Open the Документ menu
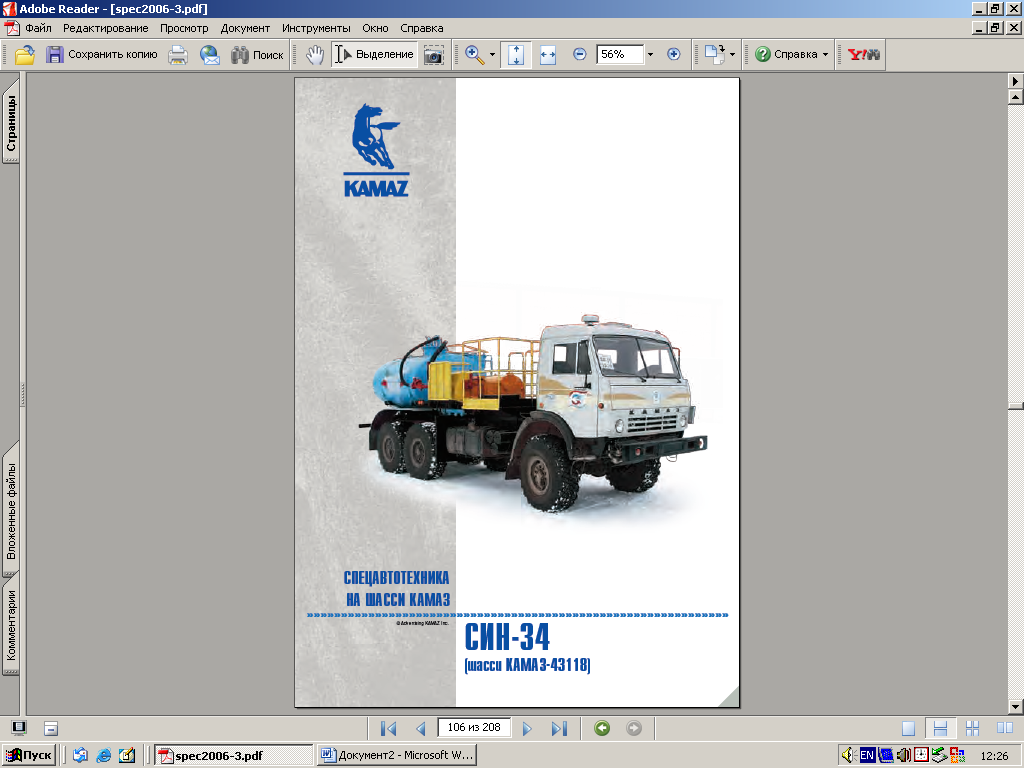The height and width of the screenshot is (768, 1024). coord(245,28)
